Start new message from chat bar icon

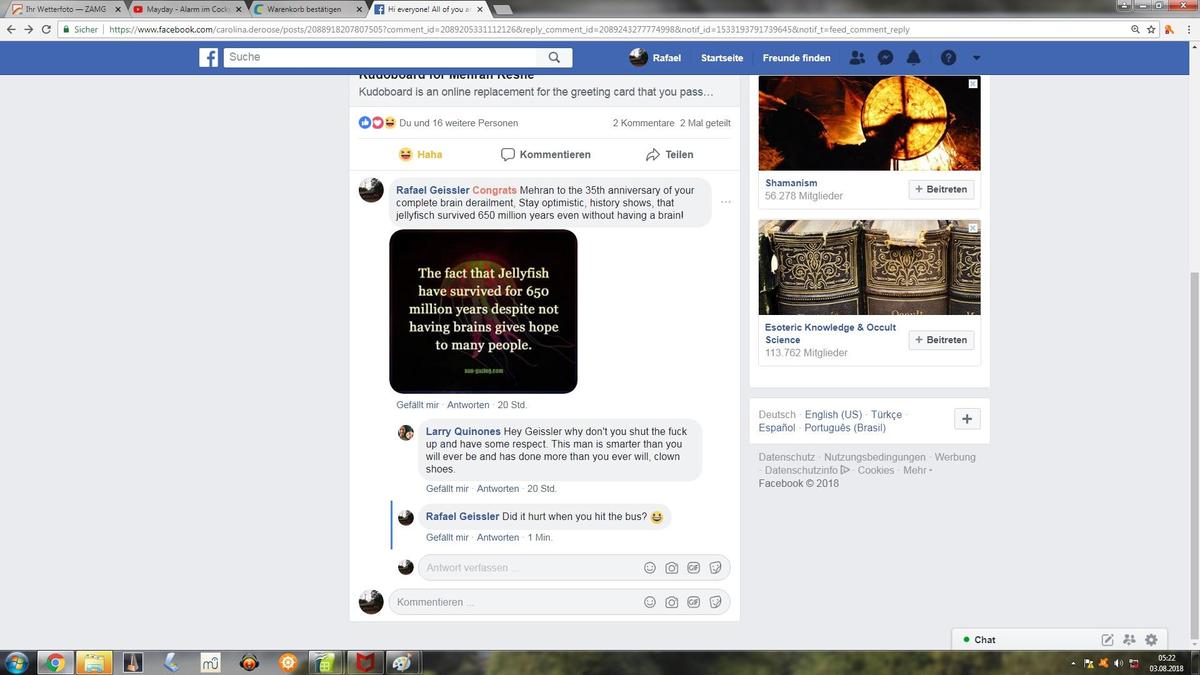click(1107, 640)
